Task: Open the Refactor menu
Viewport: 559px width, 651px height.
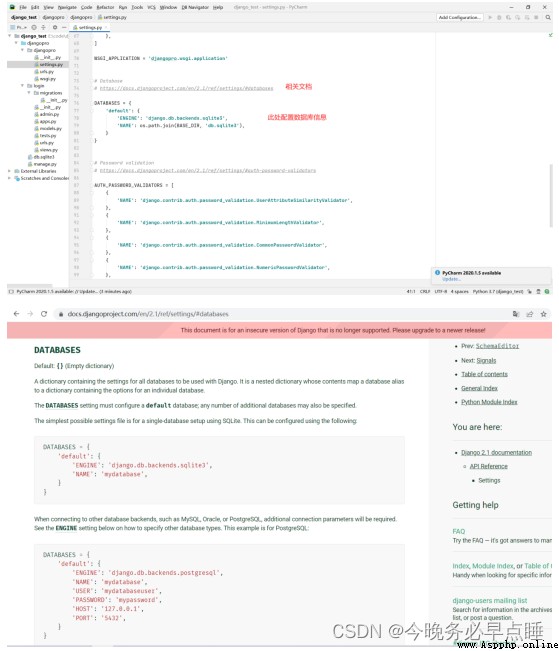Action: pyautogui.click(x=105, y=7)
